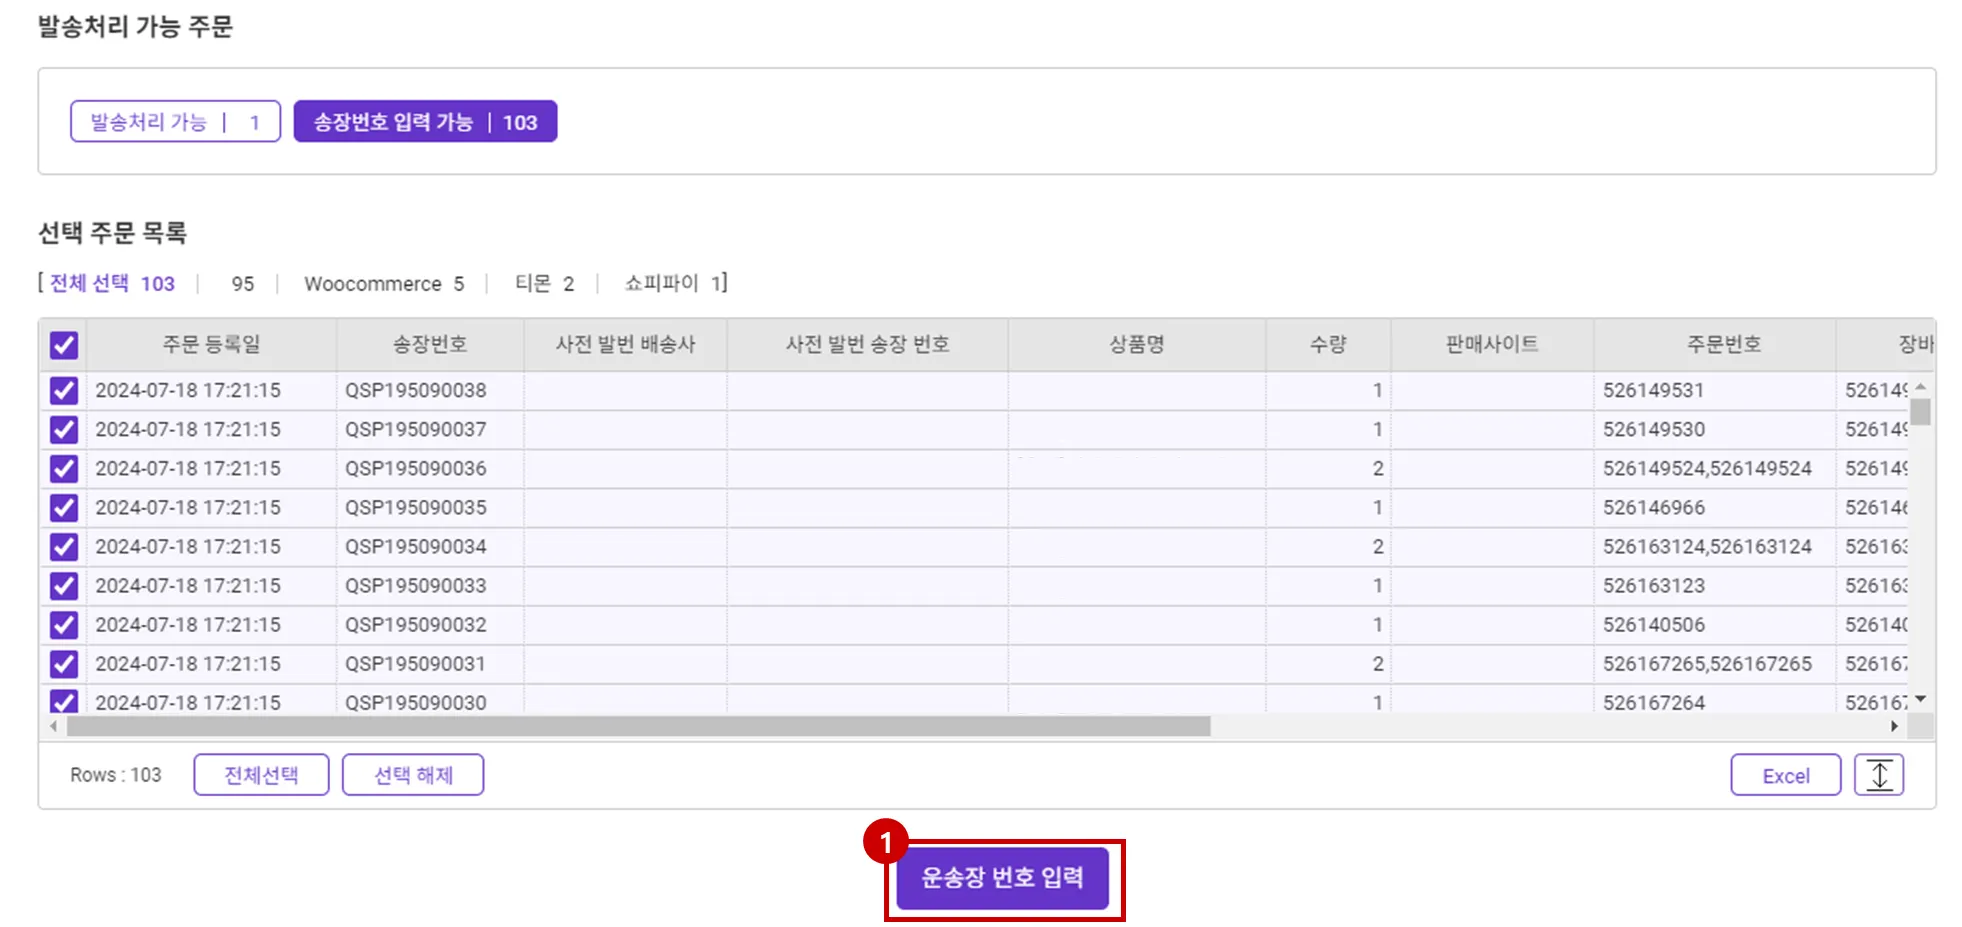
Task: Click the horizontal scrollbar left arrow
Action: 53,726
